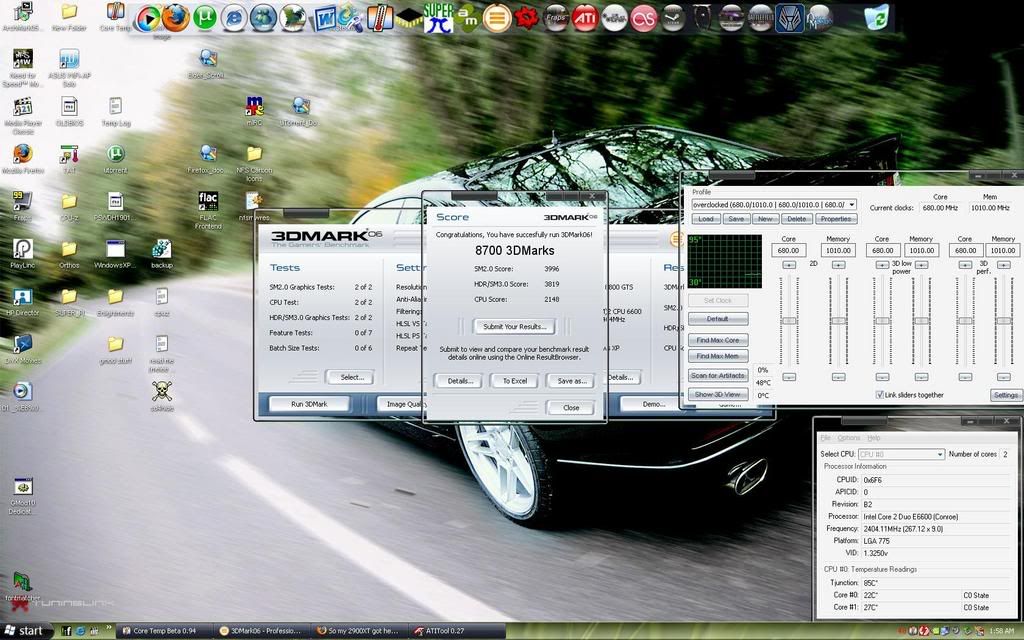Launch µTorrent from the top dock

click(x=204, y=18)
